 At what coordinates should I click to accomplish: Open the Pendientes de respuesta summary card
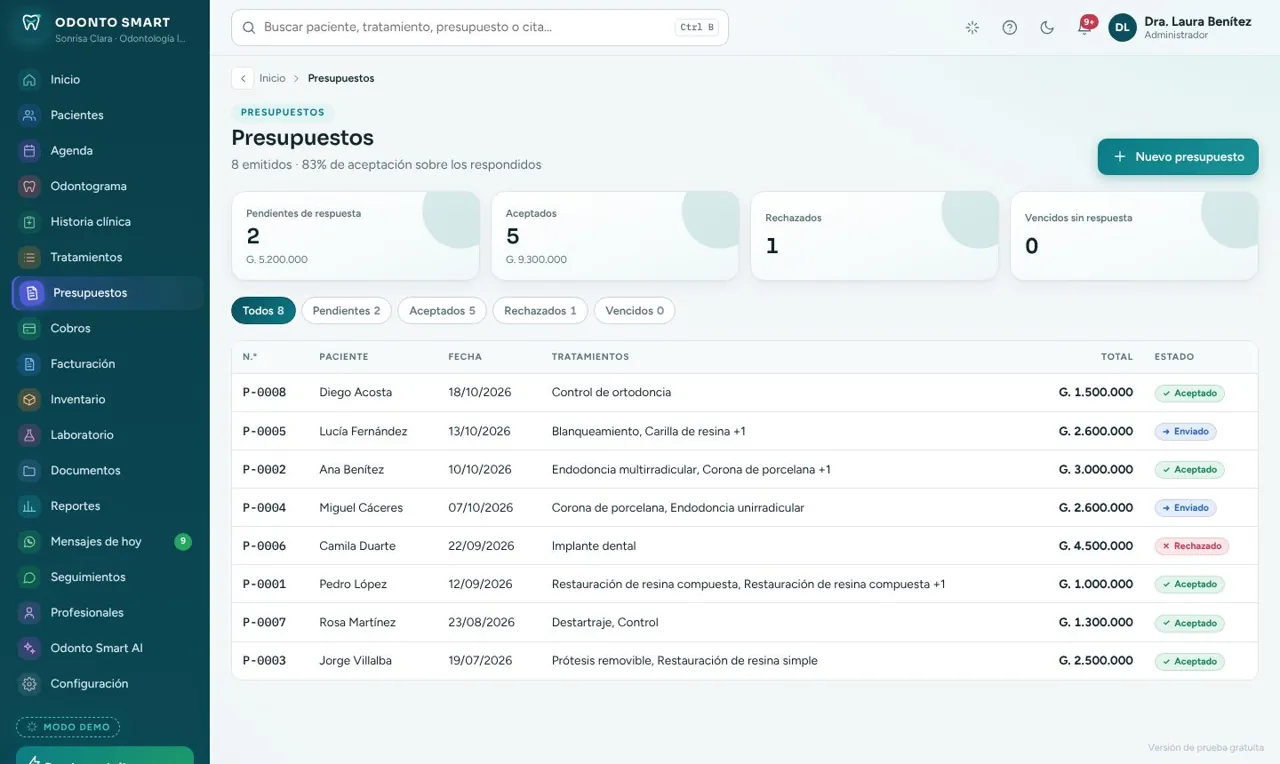355,236
